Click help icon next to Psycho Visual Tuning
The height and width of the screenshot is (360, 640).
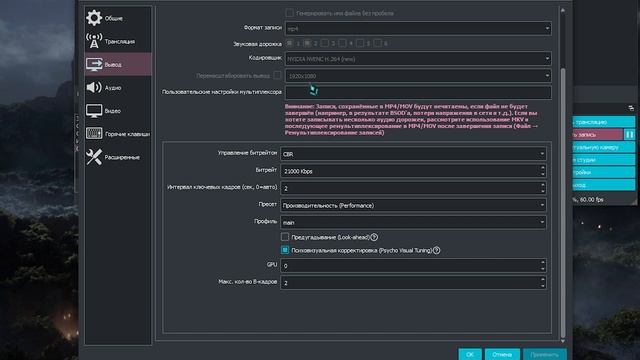(x=436, y=250)
